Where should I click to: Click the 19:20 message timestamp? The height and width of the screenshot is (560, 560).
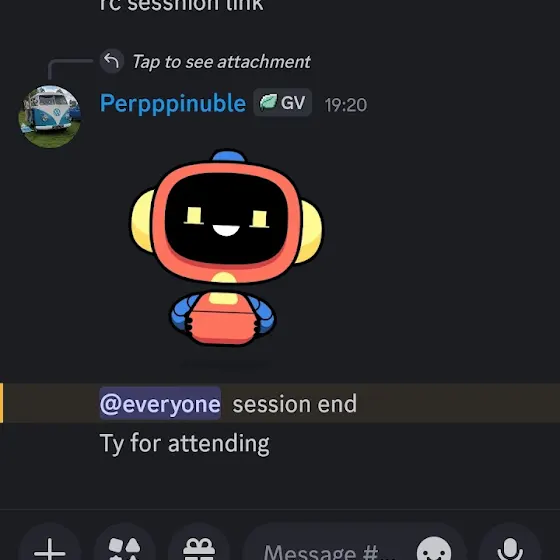[346, 105]
